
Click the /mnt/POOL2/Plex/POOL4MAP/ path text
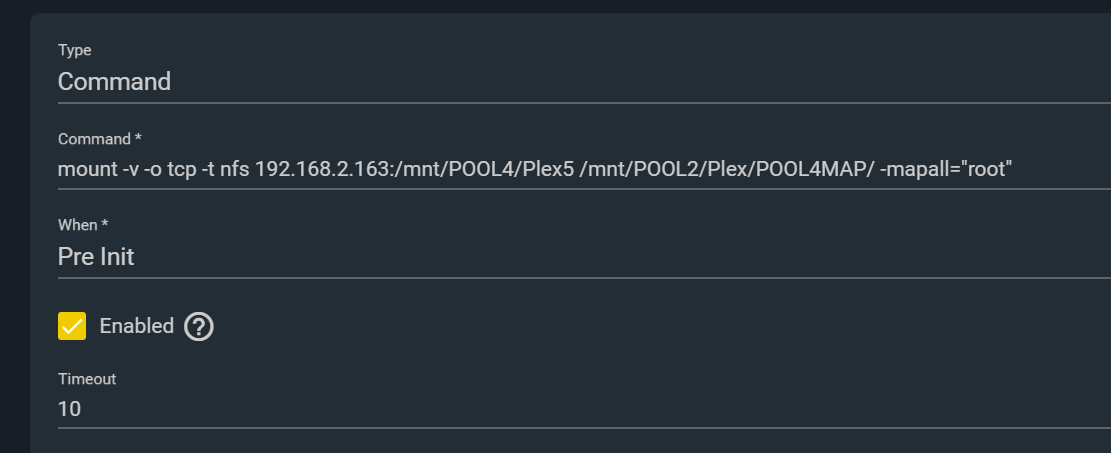(x=726, y=169)
